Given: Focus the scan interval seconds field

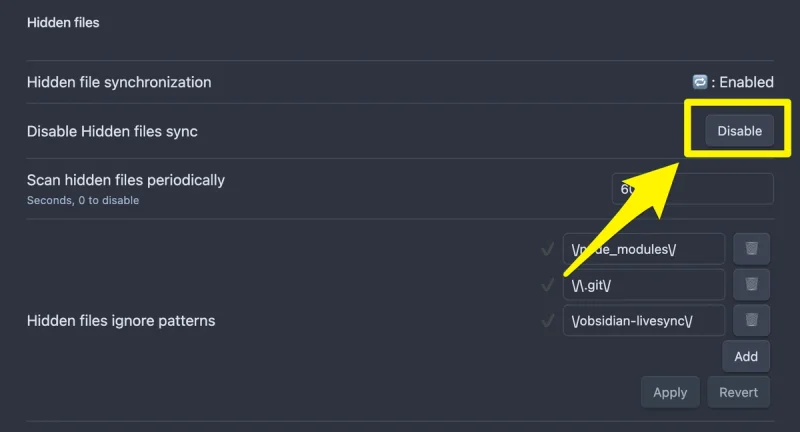Looking at the screenshot, I should 692,189.
